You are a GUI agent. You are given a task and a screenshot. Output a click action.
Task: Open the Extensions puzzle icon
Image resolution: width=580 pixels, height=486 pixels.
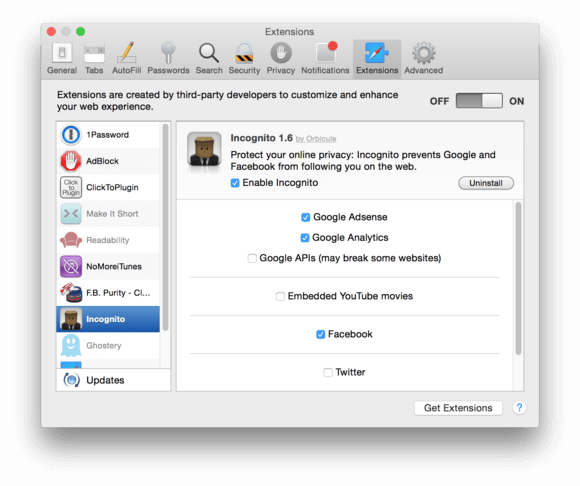click(x=377, y=53)
